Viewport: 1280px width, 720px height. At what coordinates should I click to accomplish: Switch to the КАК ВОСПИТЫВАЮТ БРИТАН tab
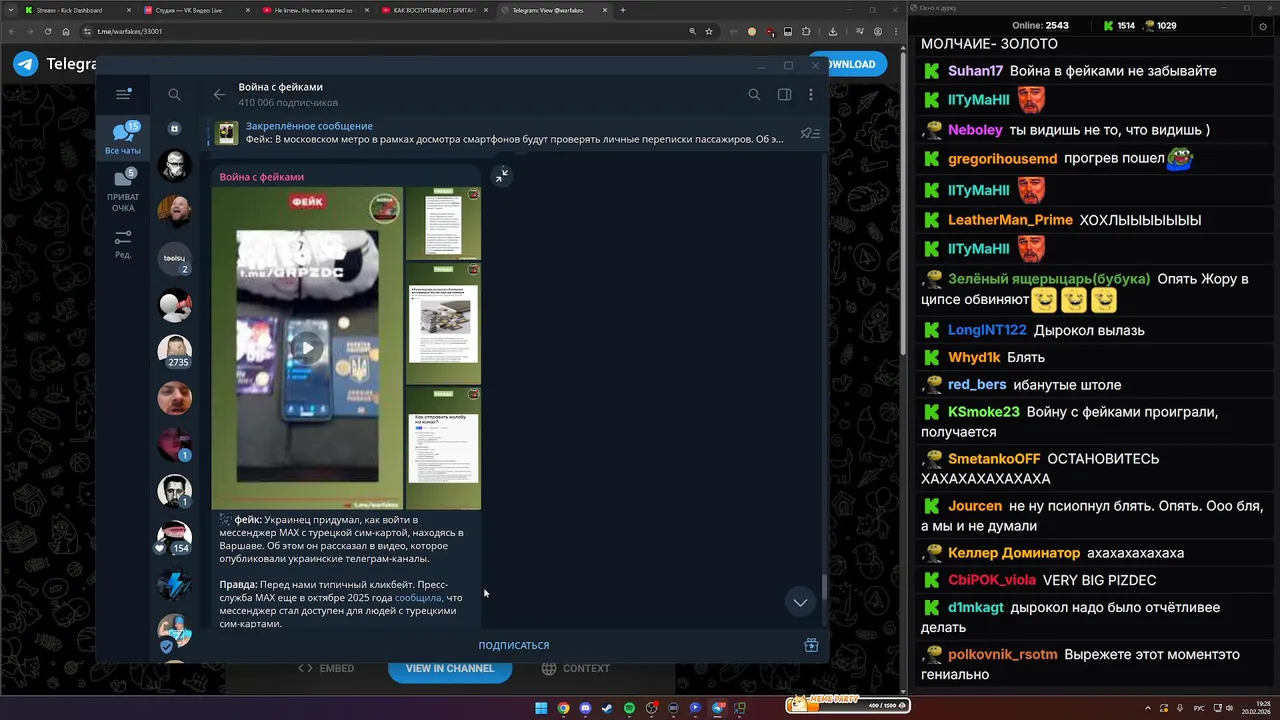coord(434,10)
